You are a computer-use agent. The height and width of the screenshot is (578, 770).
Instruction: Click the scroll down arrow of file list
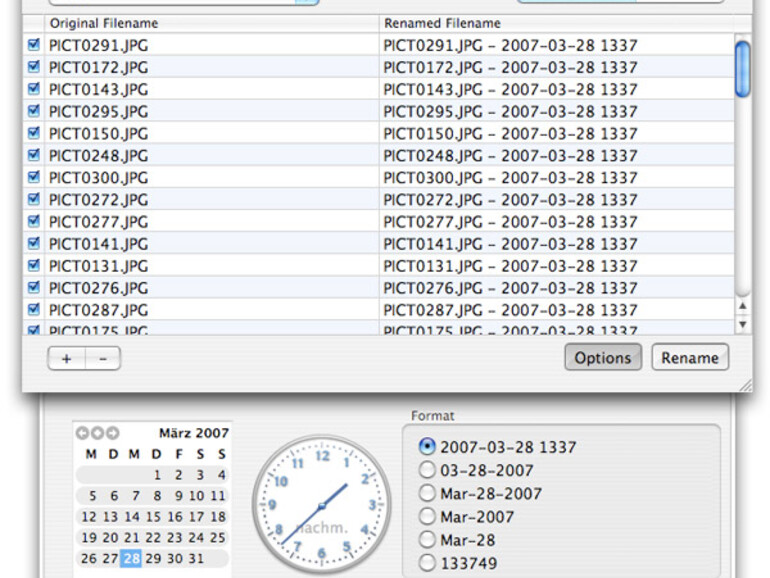(x=742, y=325)
